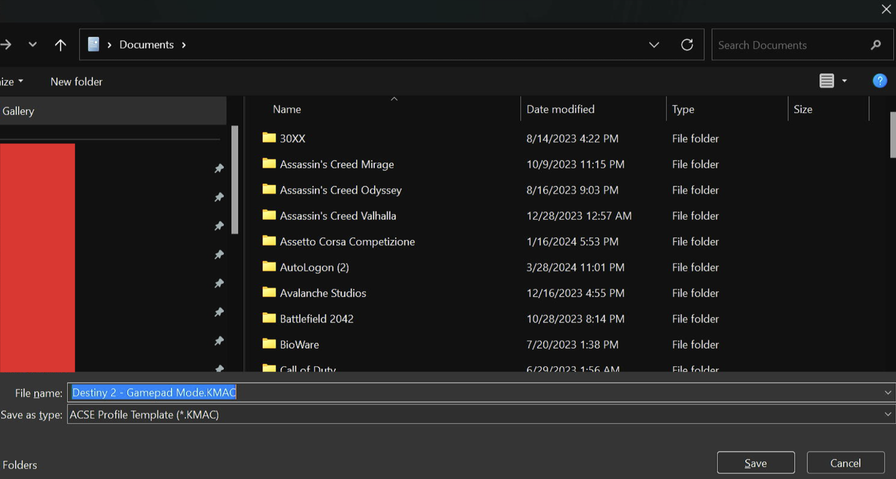Open the Help question mark icon
Viewport: 896px width, 479px height.
point(879,81)
